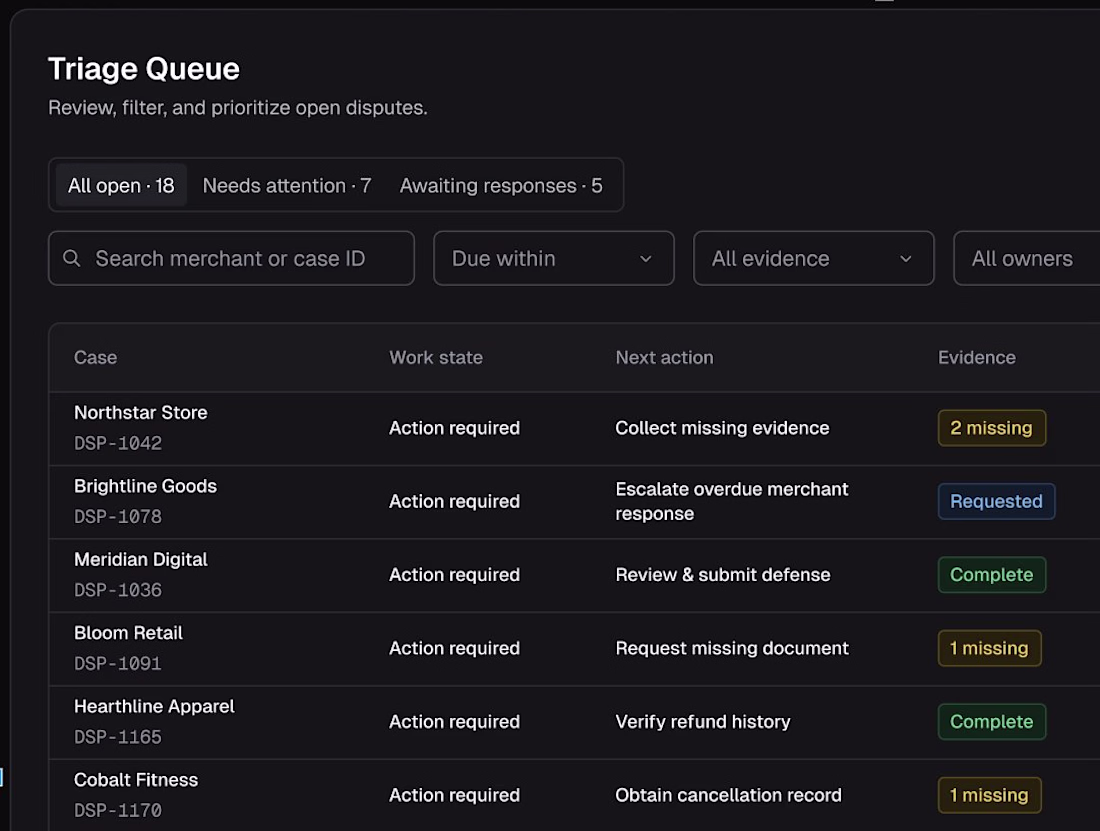Click the Work state column header
Screen dimensions: 1100x831
pos(436,358)
